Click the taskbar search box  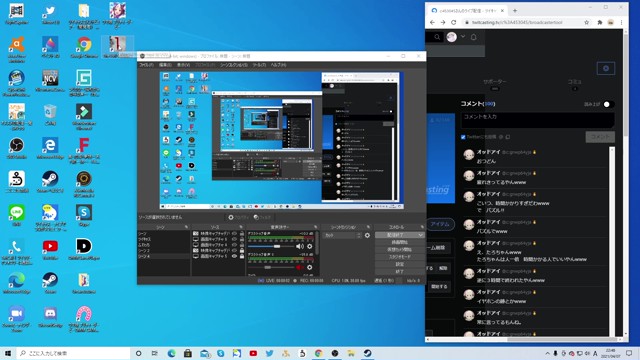tap(73, 353)
